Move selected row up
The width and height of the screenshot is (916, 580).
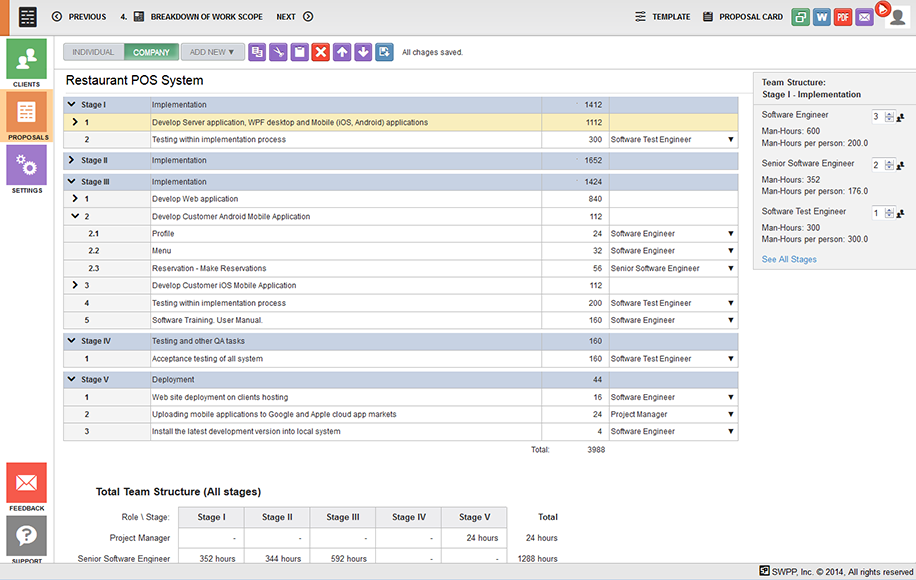pyautogui.click(x=342, y=52)
